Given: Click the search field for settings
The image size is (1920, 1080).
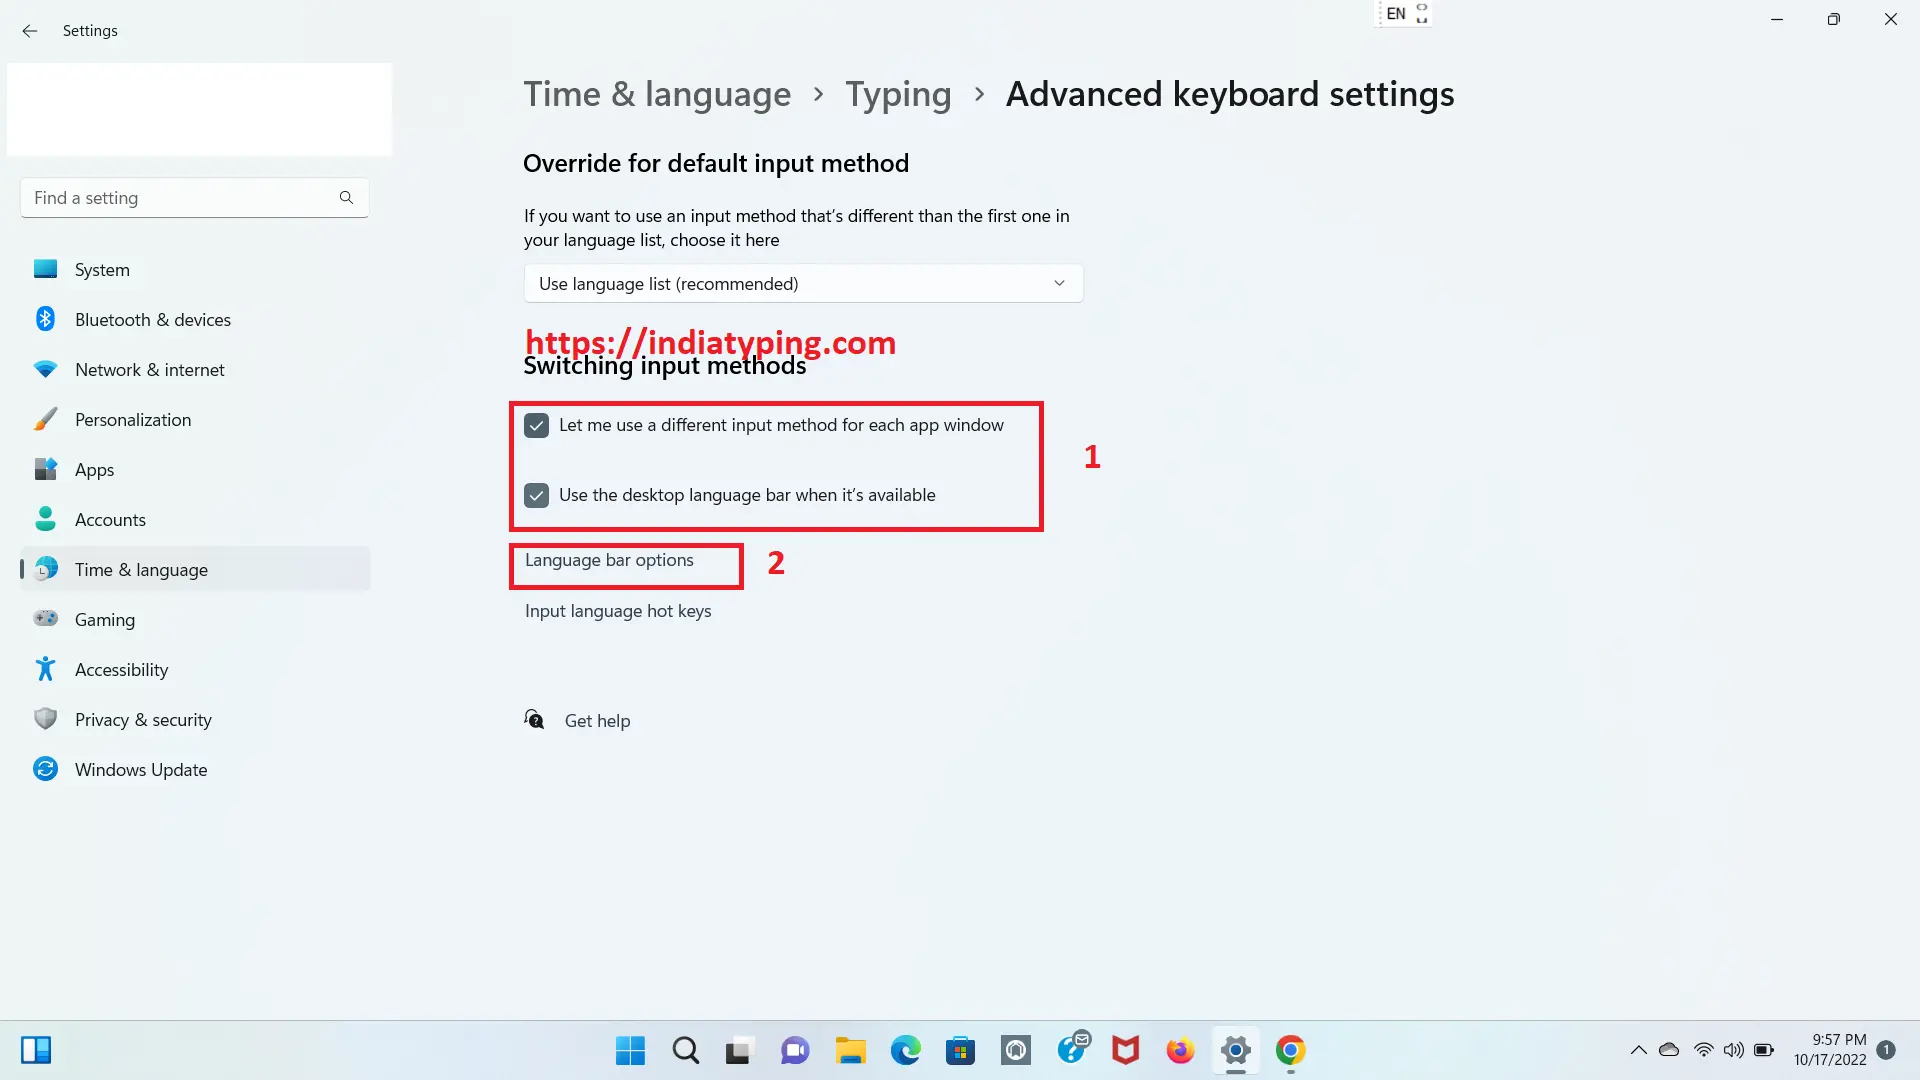Looking at the screenshot, I should point(193,196).
